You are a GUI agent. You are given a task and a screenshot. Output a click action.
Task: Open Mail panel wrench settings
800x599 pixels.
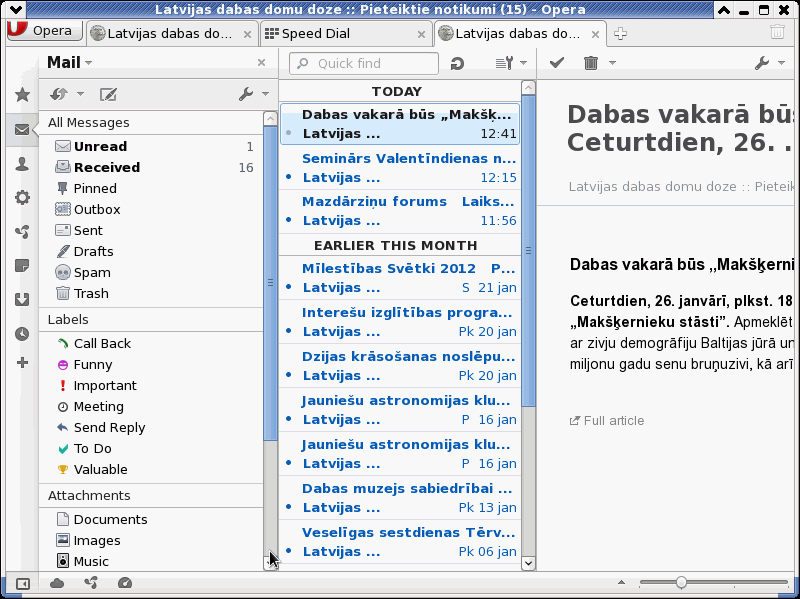[x=246, y=94]
